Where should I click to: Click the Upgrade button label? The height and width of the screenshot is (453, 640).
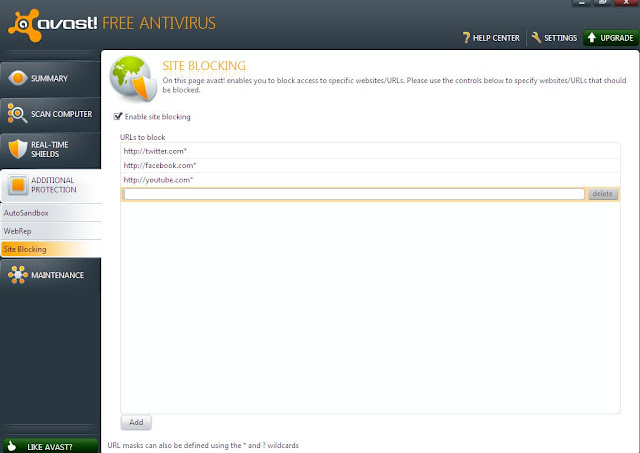(616, 38)
